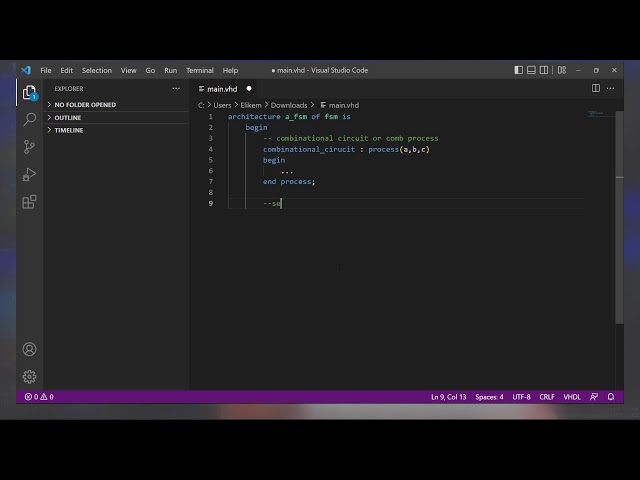This screenshot has height=480, width=640.
Task: Click the feedback icon in status bar
Action: tap(594, 397)
